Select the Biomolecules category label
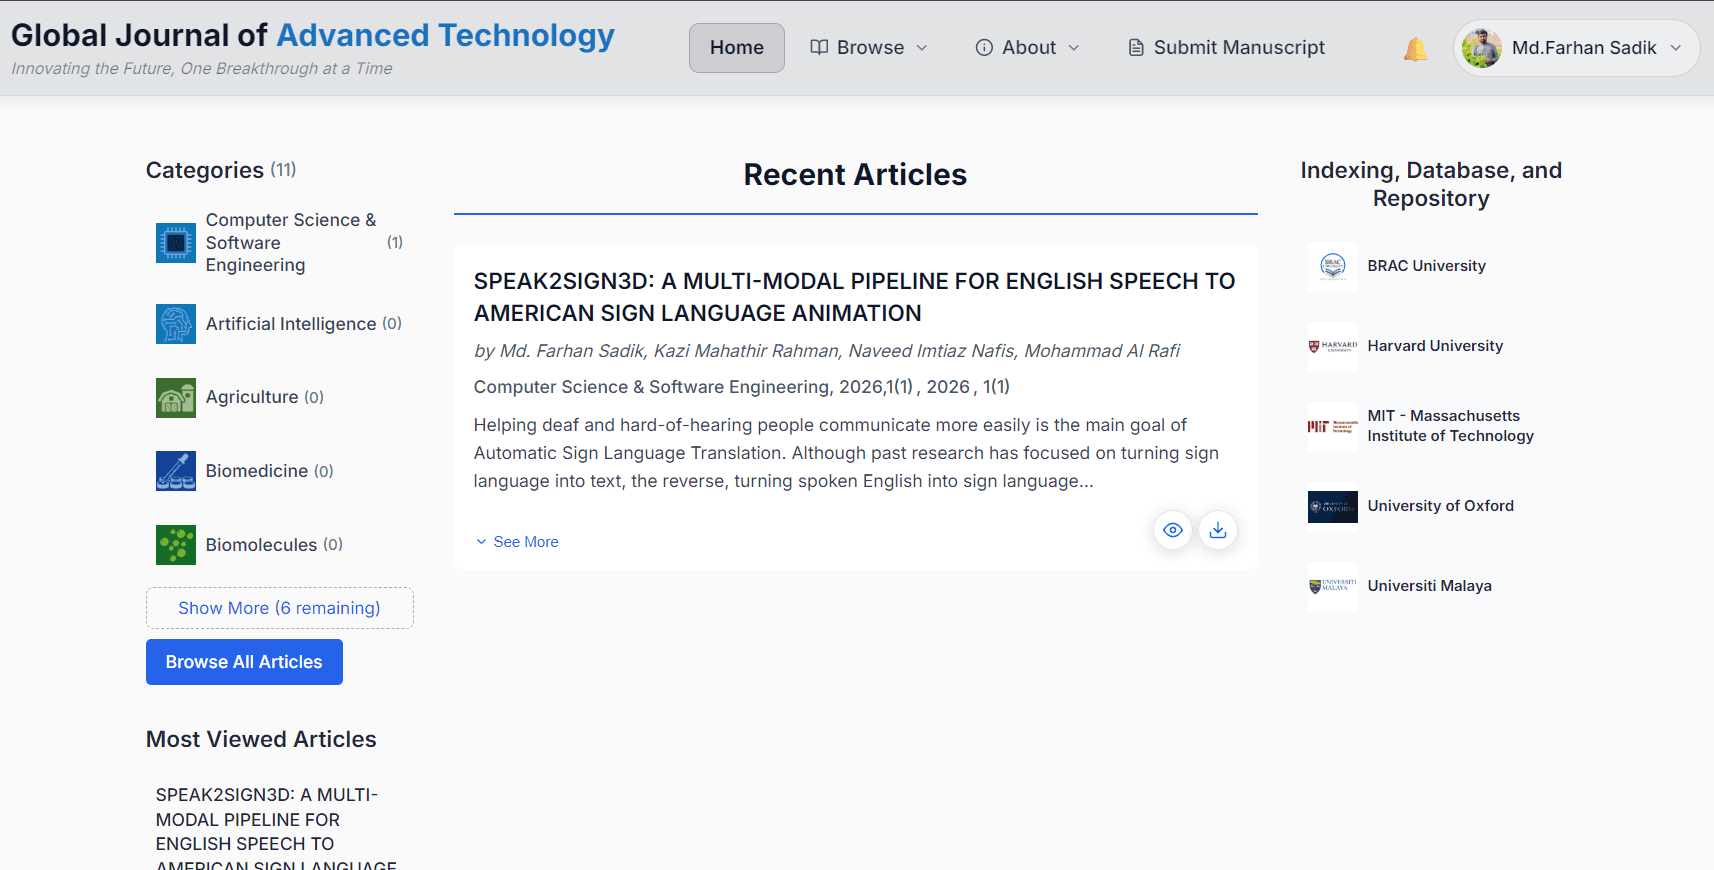This screenshot has height=870, width=1714. (262, 545)
